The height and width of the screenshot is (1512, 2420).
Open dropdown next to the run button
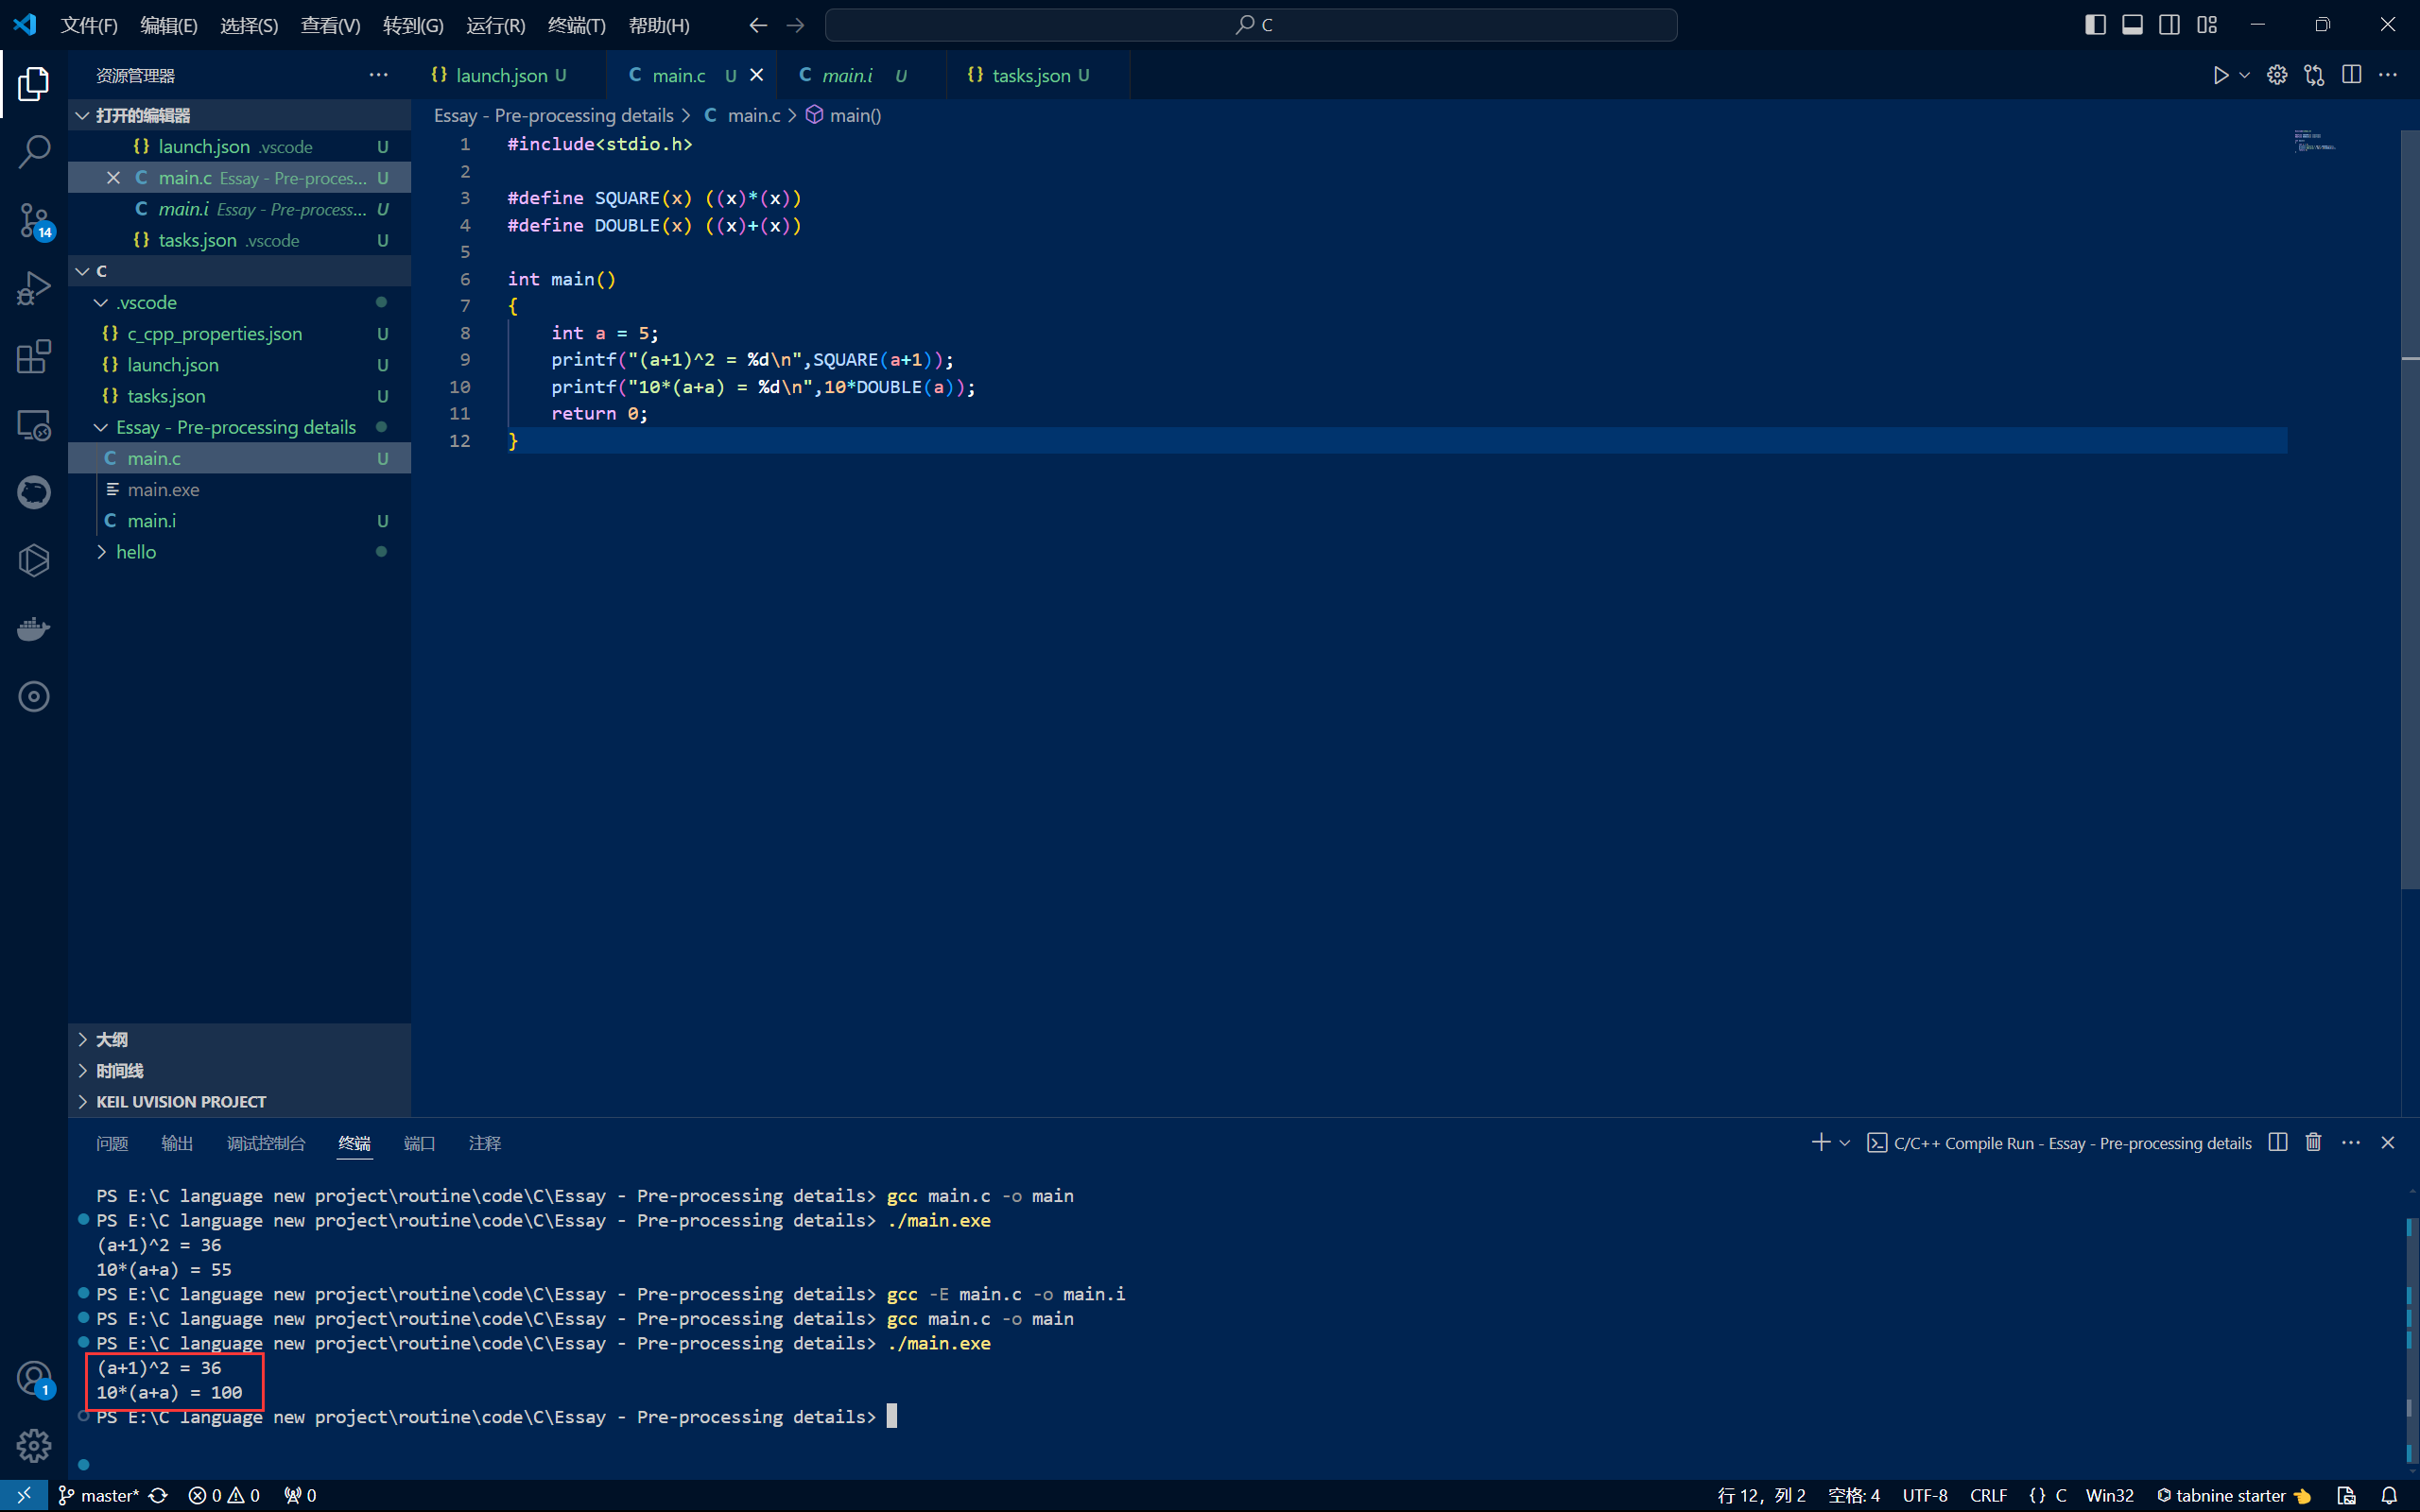[2244, 75]
